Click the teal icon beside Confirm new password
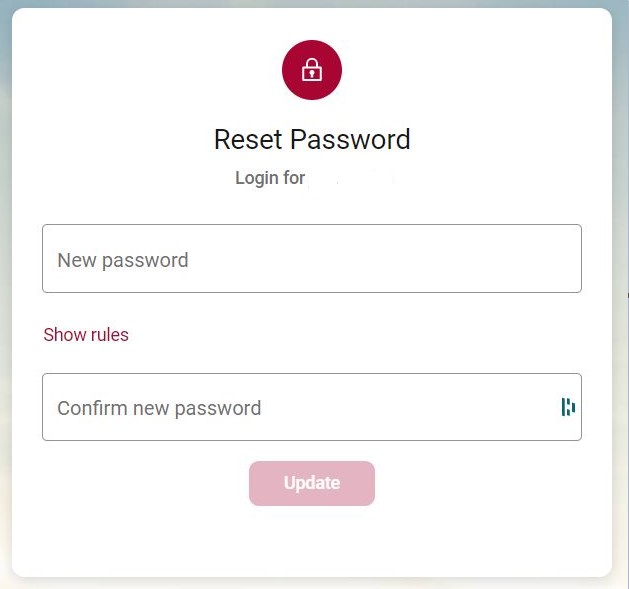Image resolution: width=629 pixels, height=589 pixels. coord(568,407)
